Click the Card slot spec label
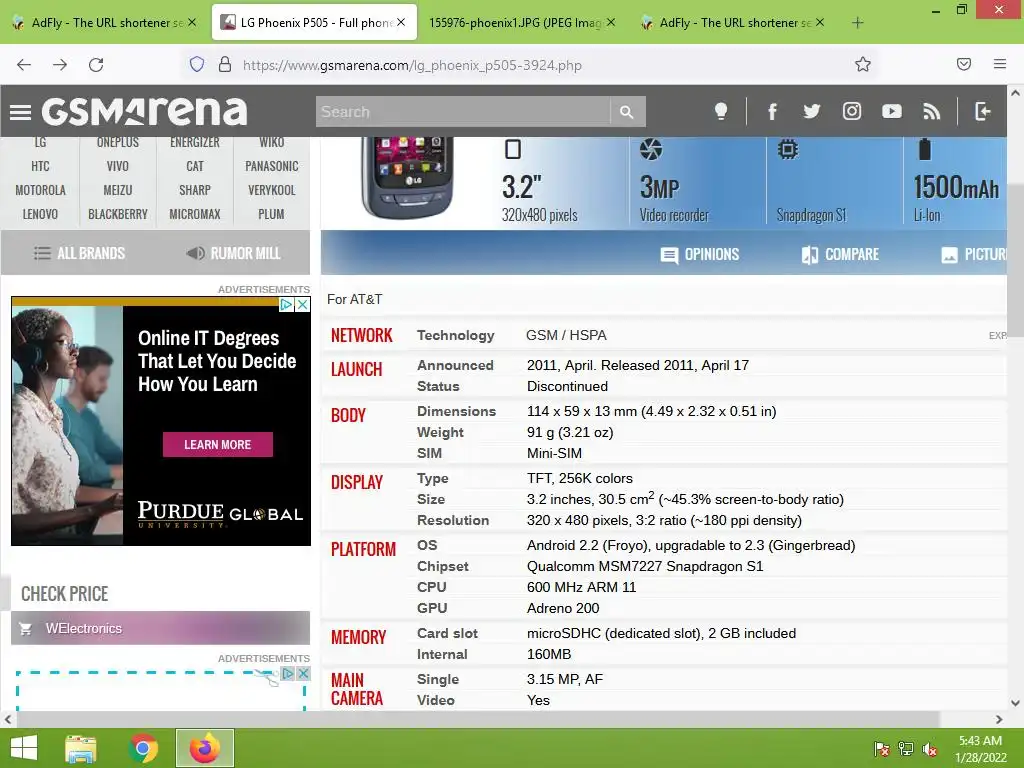The width and height of the screenshot is (1024, 768). 447,633
